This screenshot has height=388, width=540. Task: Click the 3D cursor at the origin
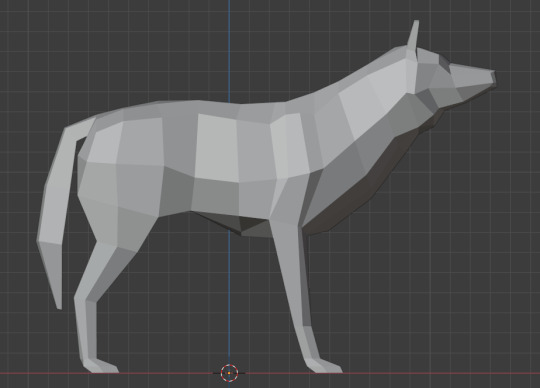tap(229, 373)
